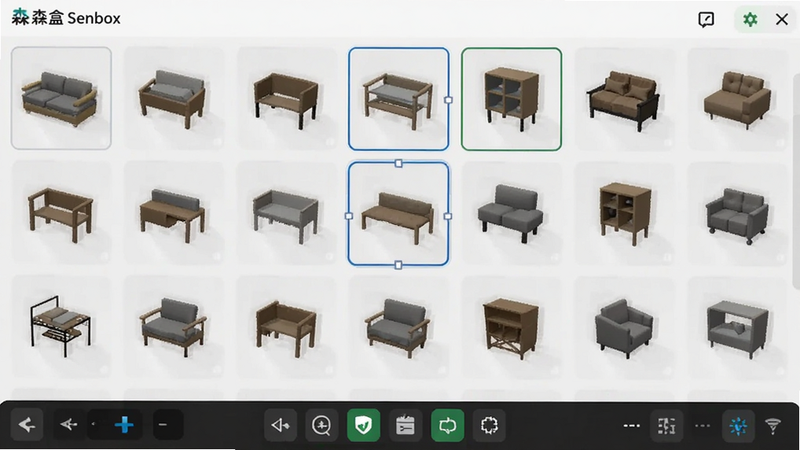Toggle the green shield check button
This screenshot has width=800, height=450.
click(363, 425)
